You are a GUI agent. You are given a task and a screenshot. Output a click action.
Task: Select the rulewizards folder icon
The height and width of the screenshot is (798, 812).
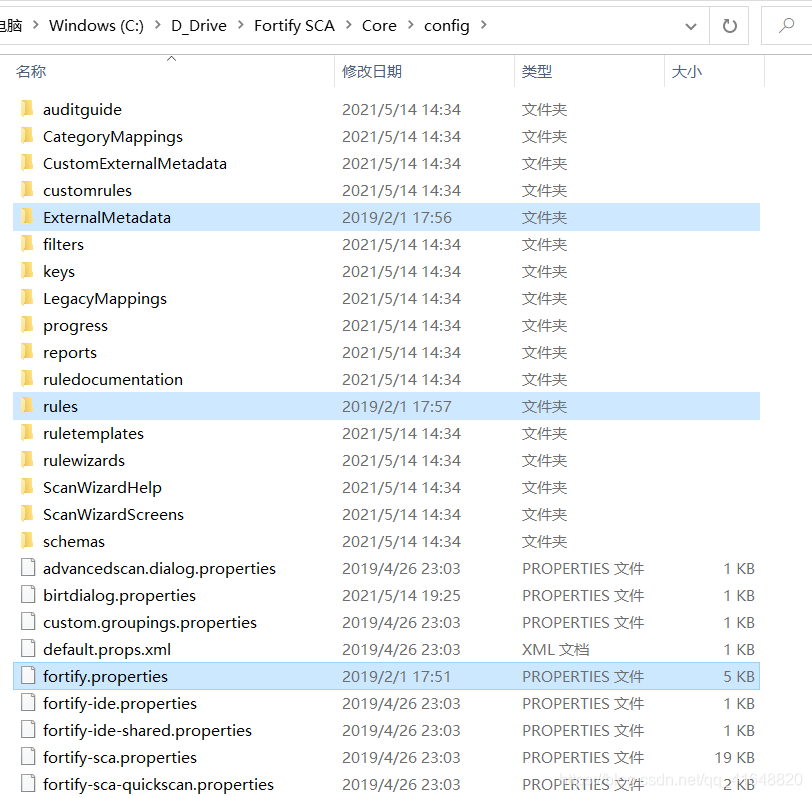click(x=27, y=459)
